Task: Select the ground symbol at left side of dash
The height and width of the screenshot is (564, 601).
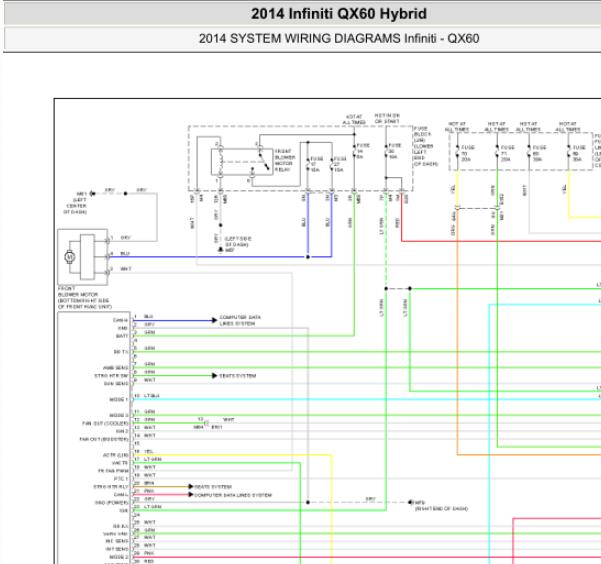Action: point(220,250)
